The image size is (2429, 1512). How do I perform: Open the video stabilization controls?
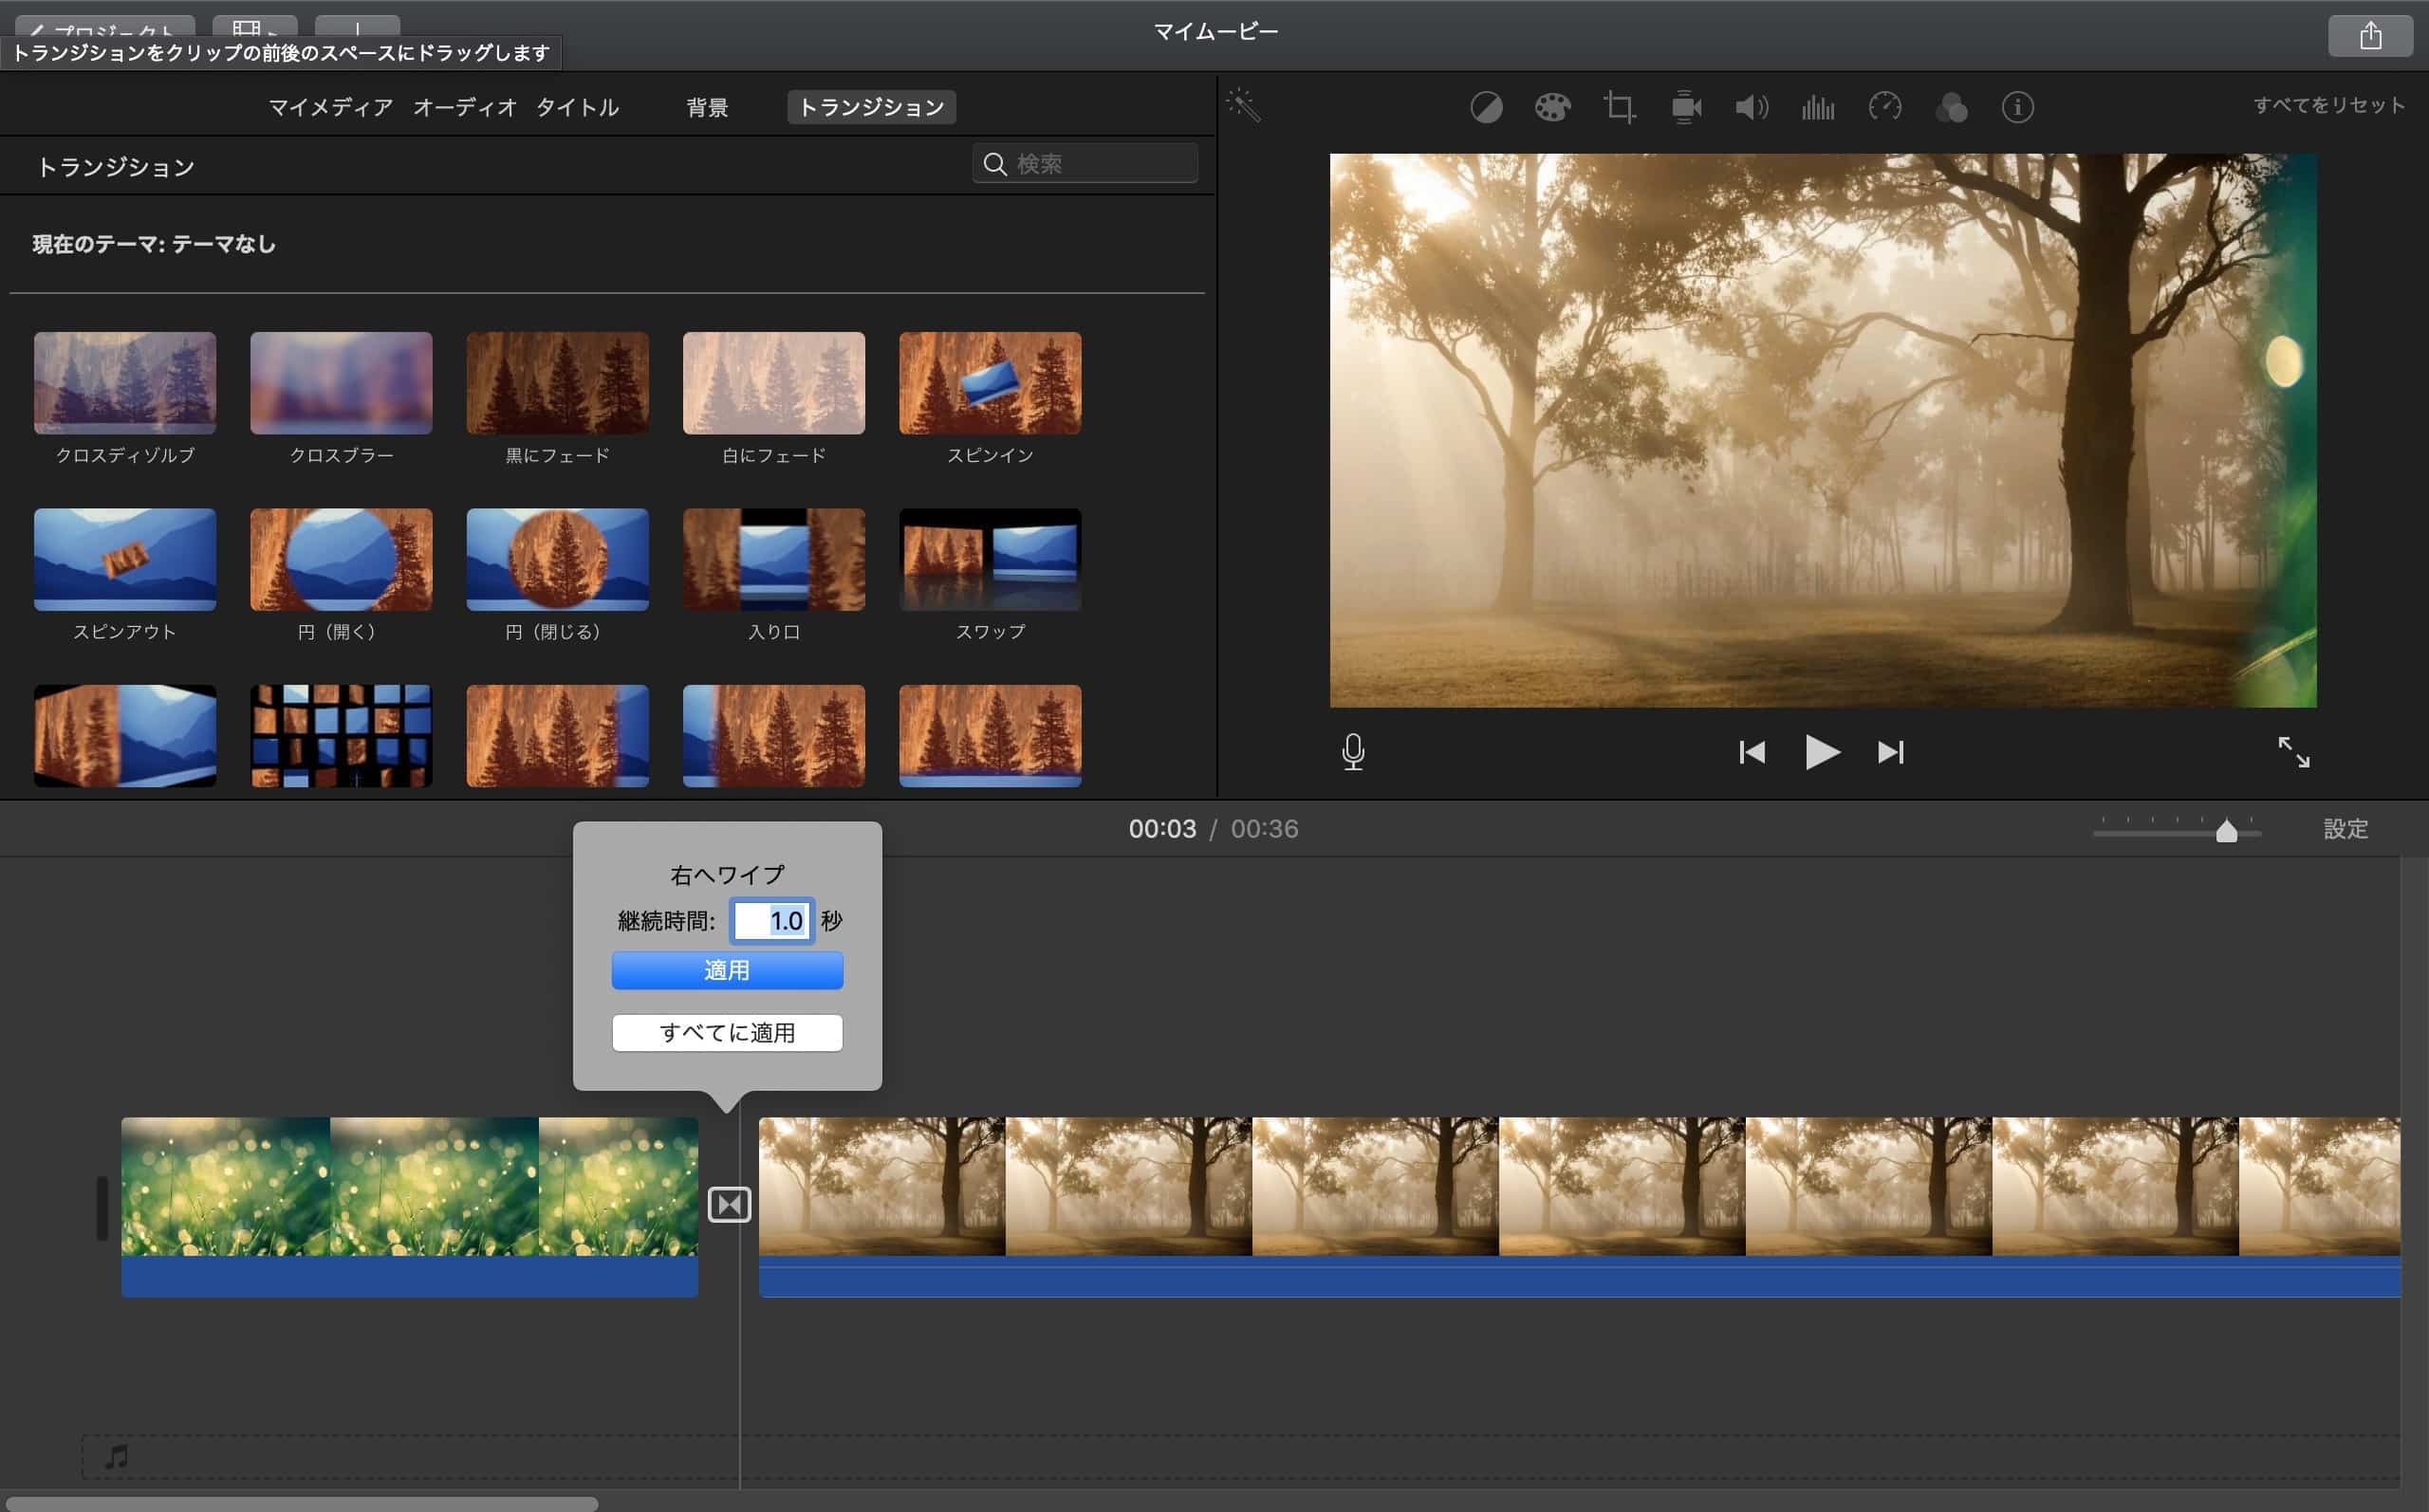click(x=1688, y=107)
